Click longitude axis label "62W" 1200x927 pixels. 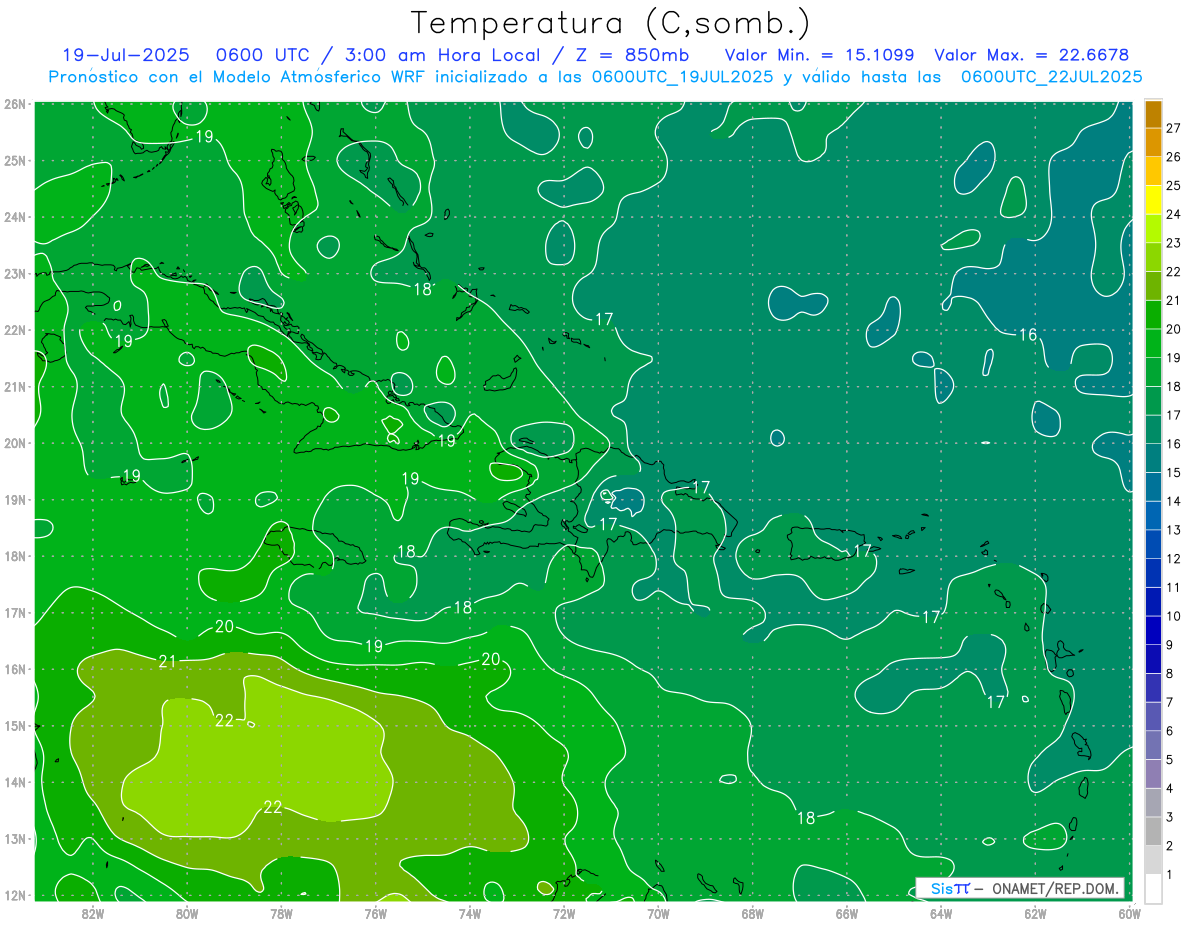point(1035,913)
